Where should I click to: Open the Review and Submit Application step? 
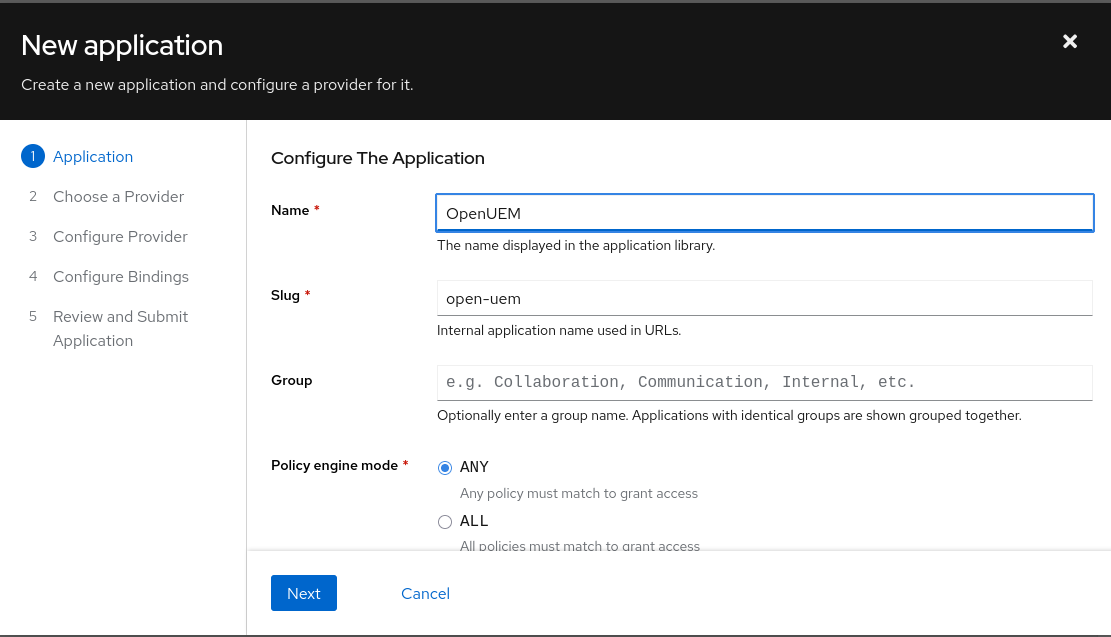120,328
